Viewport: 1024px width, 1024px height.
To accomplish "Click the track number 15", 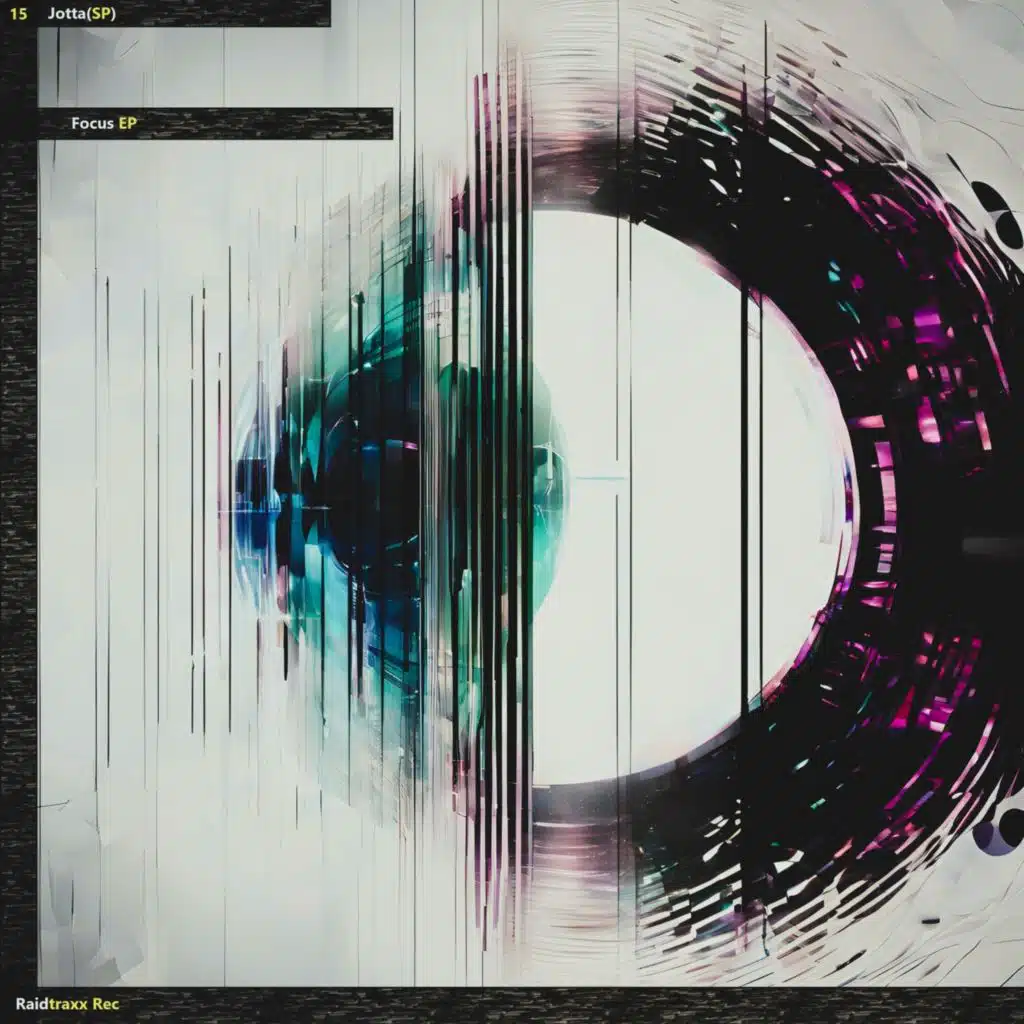I will [x=18, y=14].
